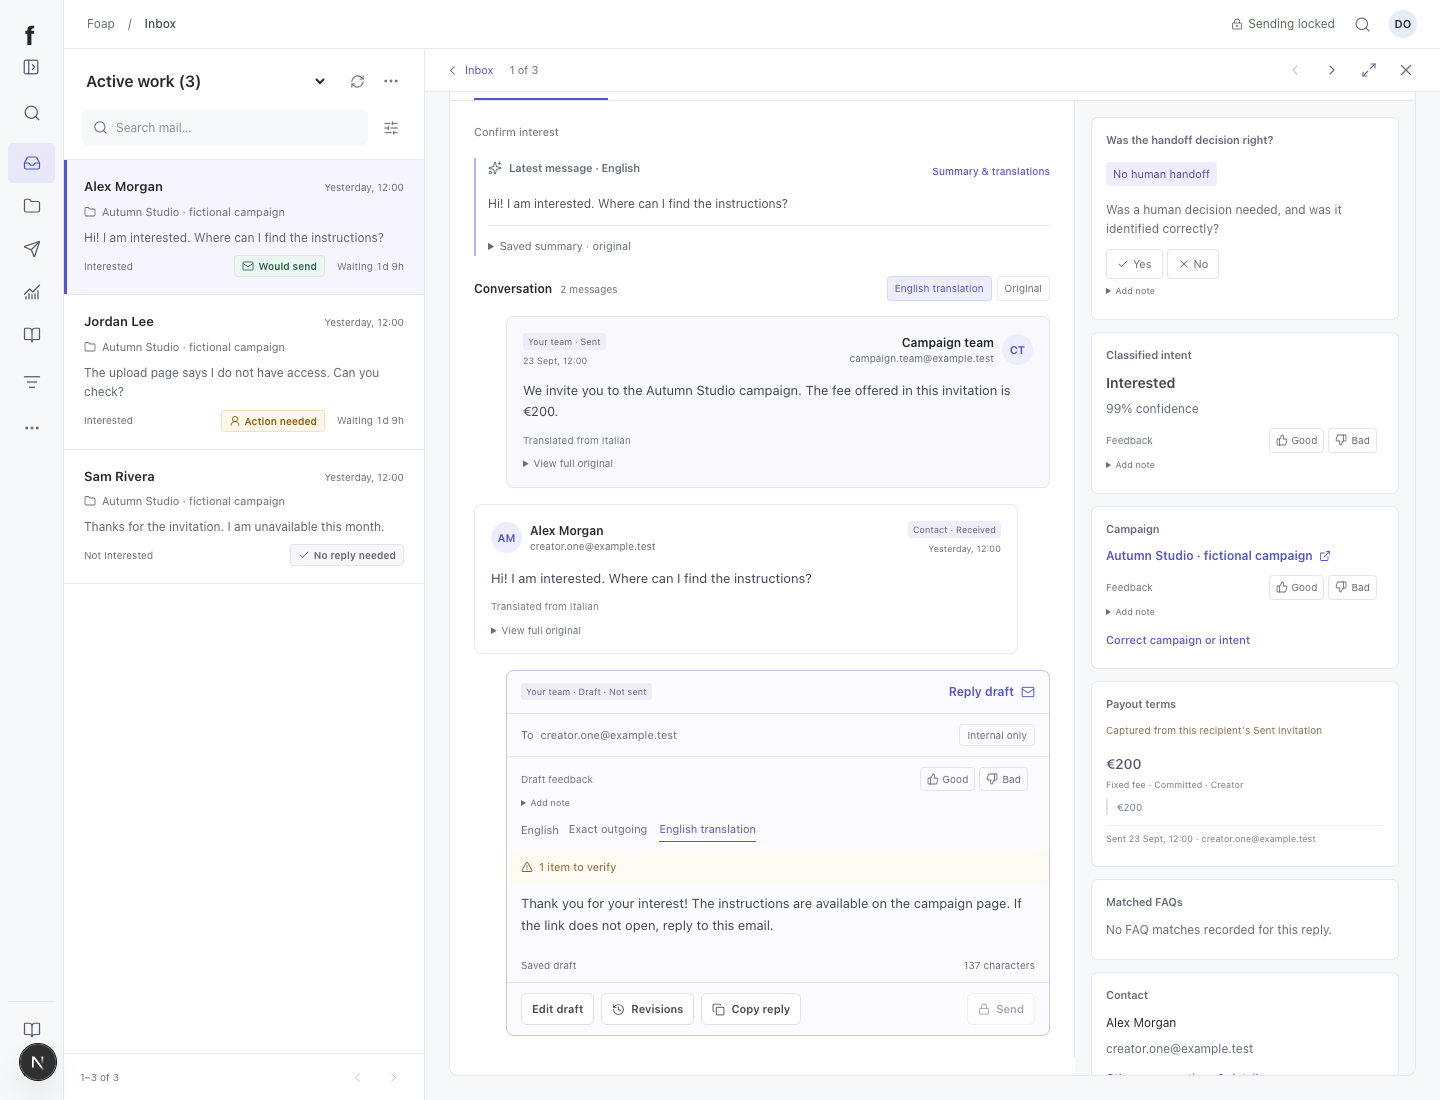Click the Edit draft button

pos(557,1009)
